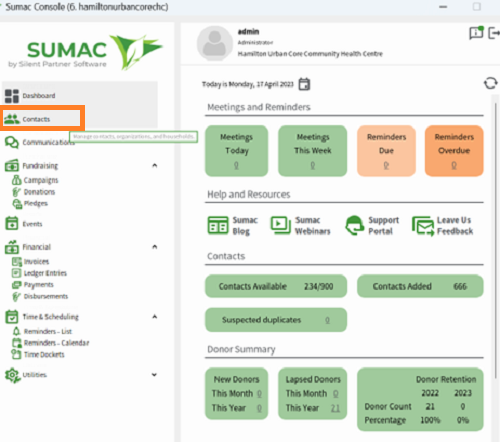Screen dimensions: 500x442
Task: Click the Contacts Available tile
Action: [x=276, y=286]
